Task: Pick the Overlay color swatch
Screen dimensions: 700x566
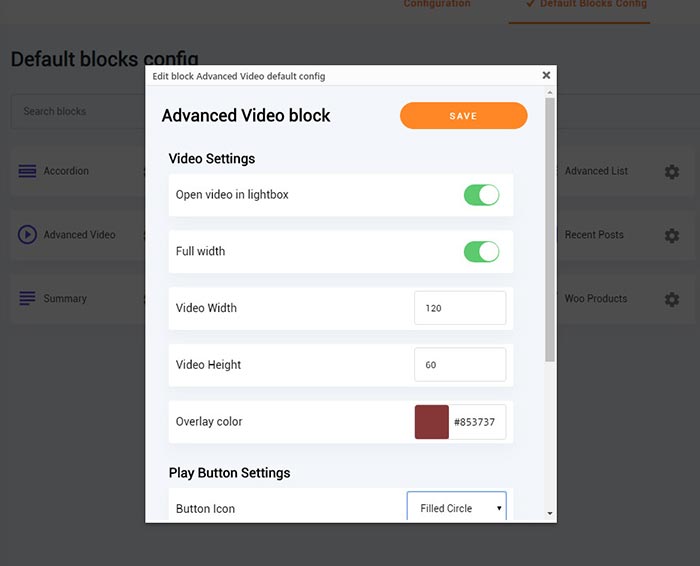Action: click(432, 422)
